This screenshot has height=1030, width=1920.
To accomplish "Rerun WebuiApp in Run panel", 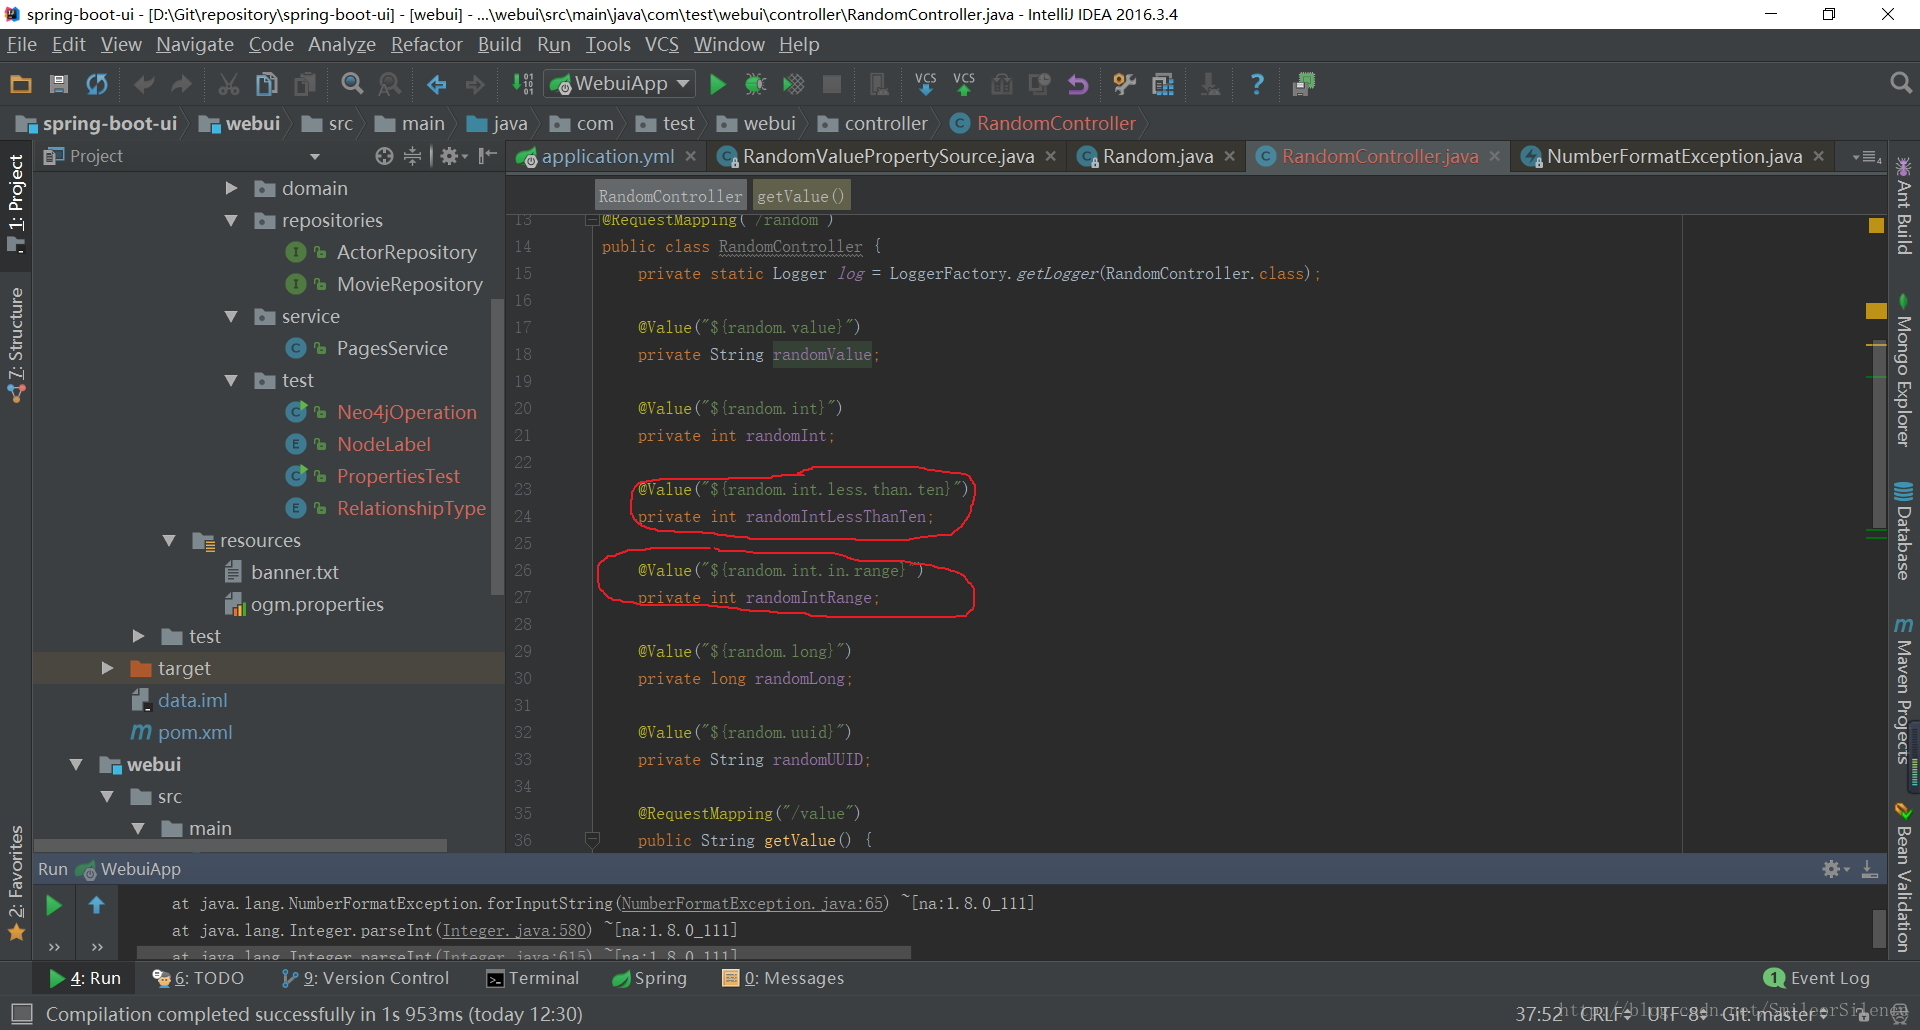I will [54, 905].
